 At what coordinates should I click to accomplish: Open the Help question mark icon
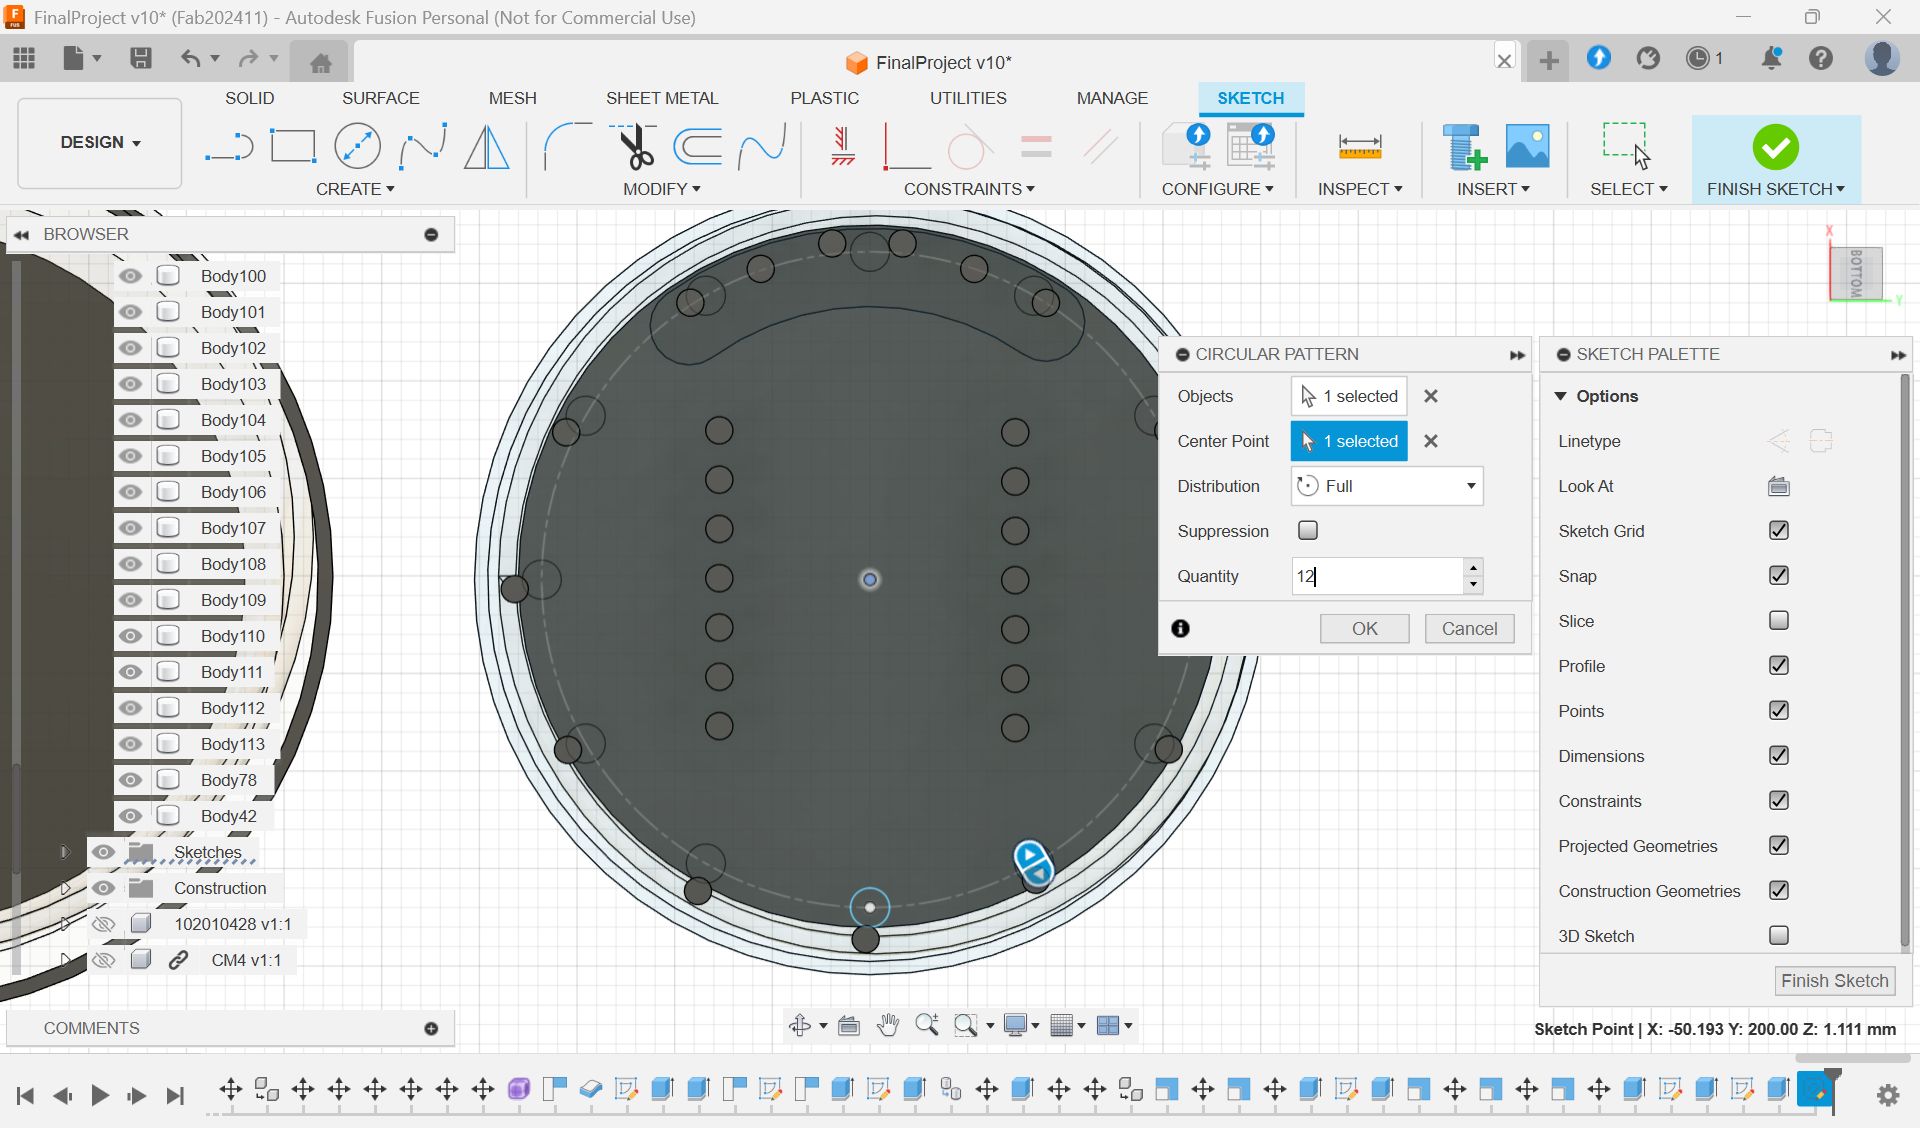1821,58
